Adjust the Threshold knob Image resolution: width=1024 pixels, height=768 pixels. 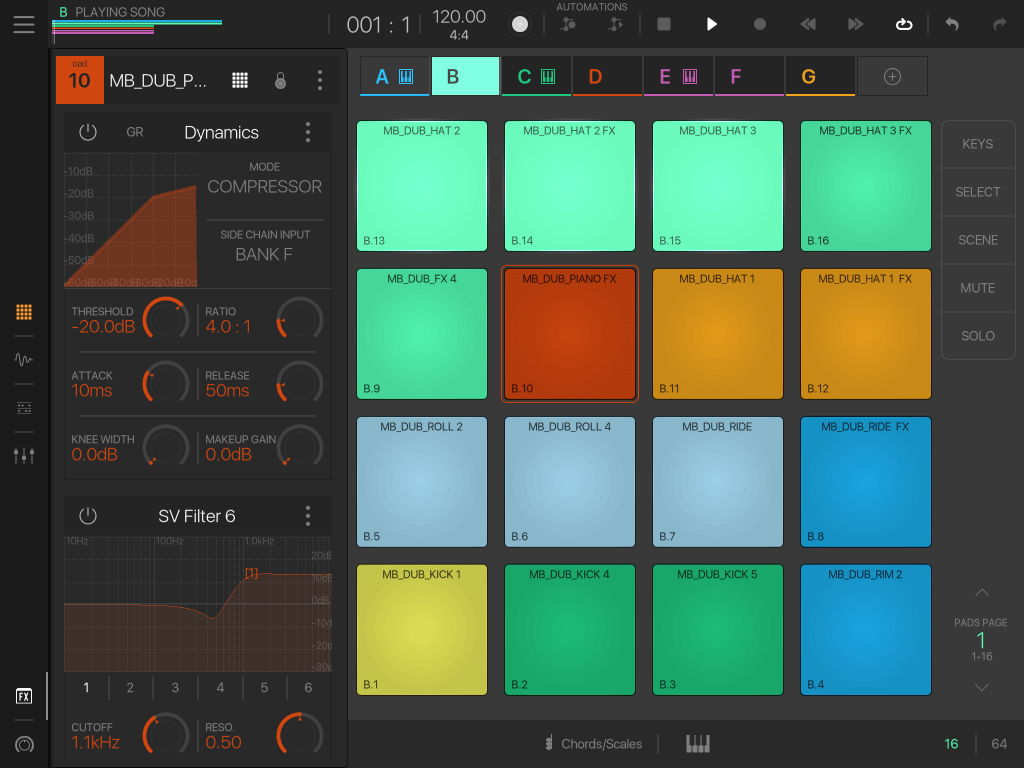point(165,318)
